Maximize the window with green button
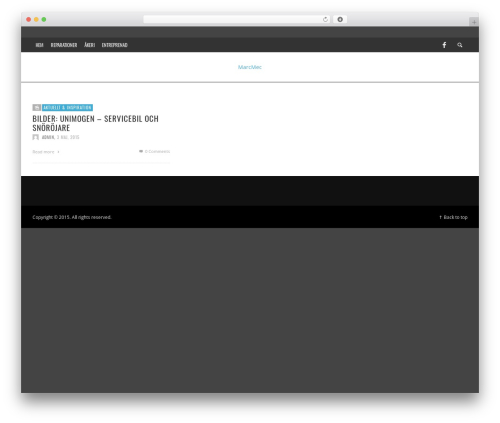The image size is (500, 423). [x=44, y=19]
